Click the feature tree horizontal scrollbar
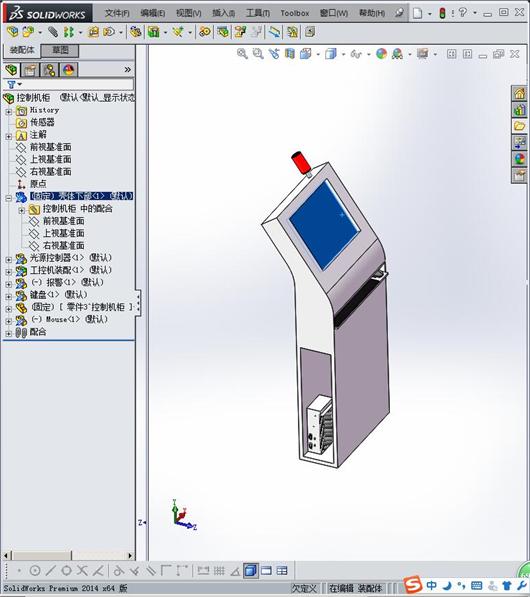This screenshot has height=597, width=530. pos(69,555)
